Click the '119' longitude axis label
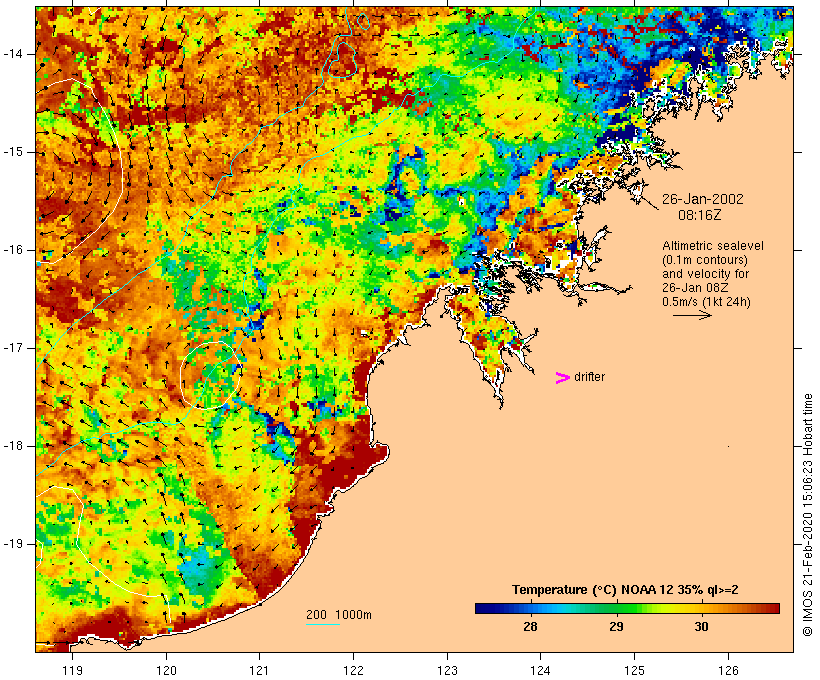Viewport: 820px width, 680px height. pos(72,671)
